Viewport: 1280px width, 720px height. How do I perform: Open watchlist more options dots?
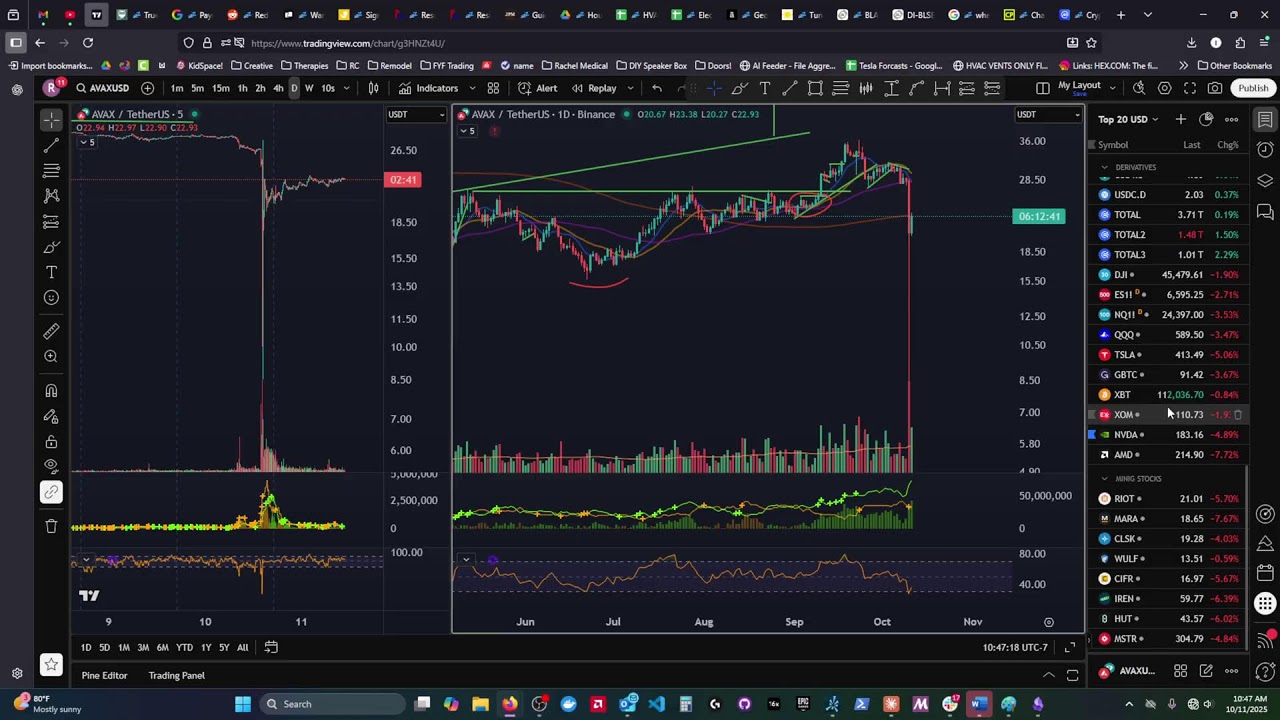[x=1232, y=119]
